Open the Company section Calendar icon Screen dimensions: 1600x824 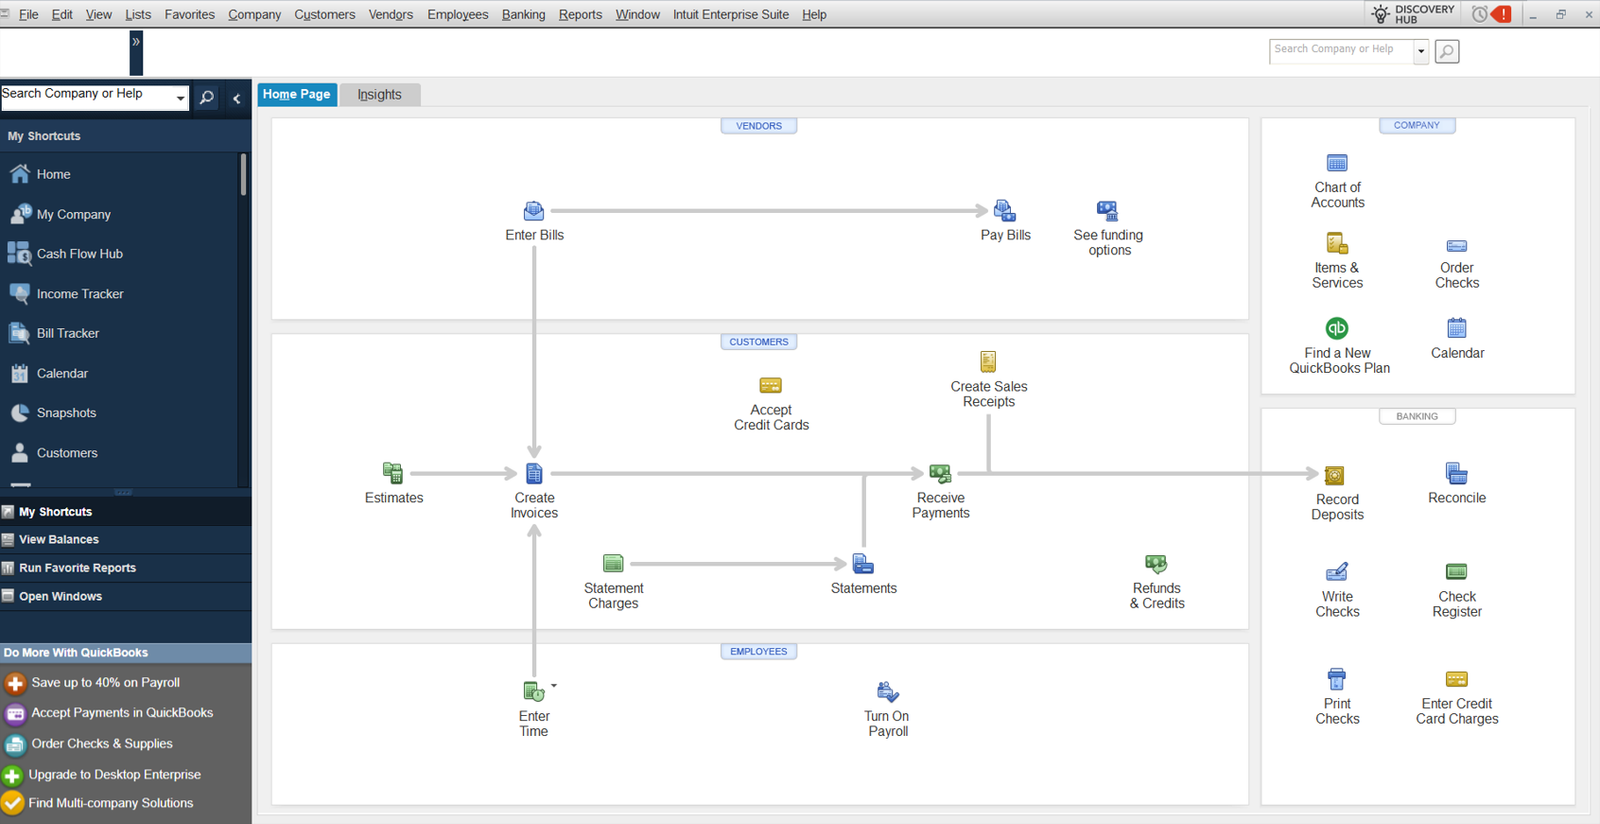(1457, 328)
